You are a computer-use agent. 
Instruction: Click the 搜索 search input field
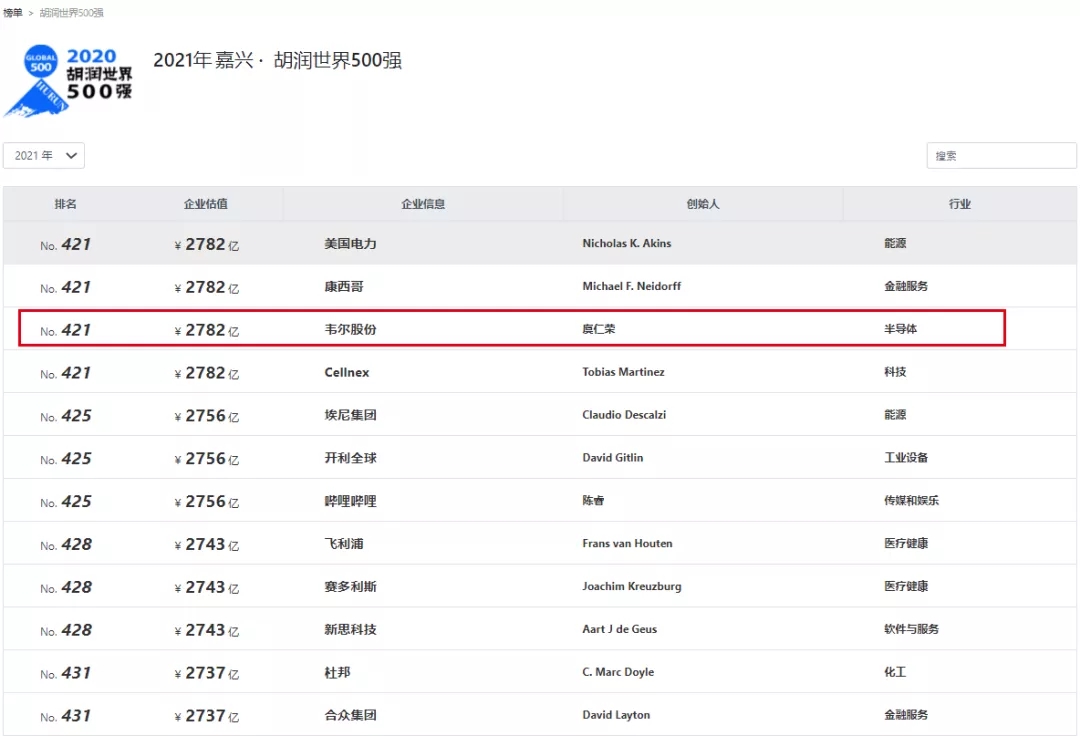click(x=1001, y=156)
